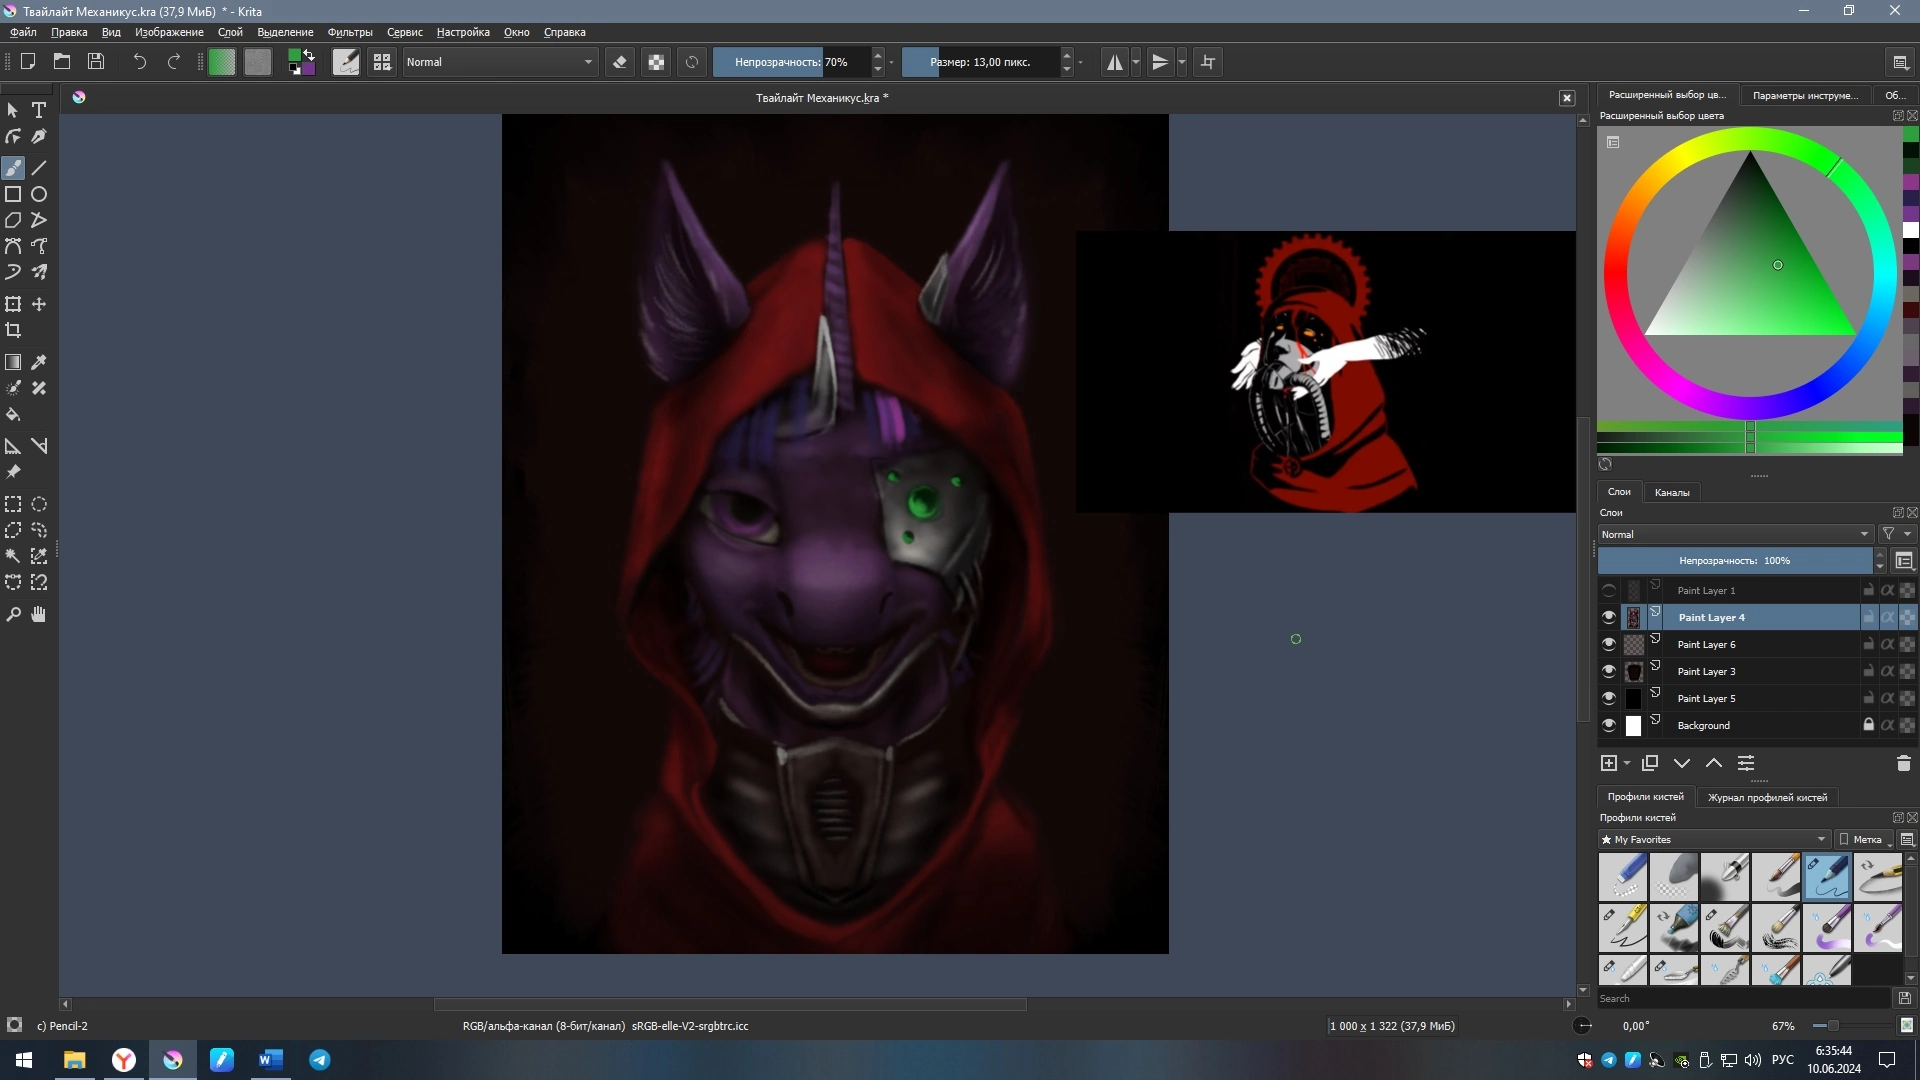
Task: Select the Transform tool
Action: click(x=13, y=304)
